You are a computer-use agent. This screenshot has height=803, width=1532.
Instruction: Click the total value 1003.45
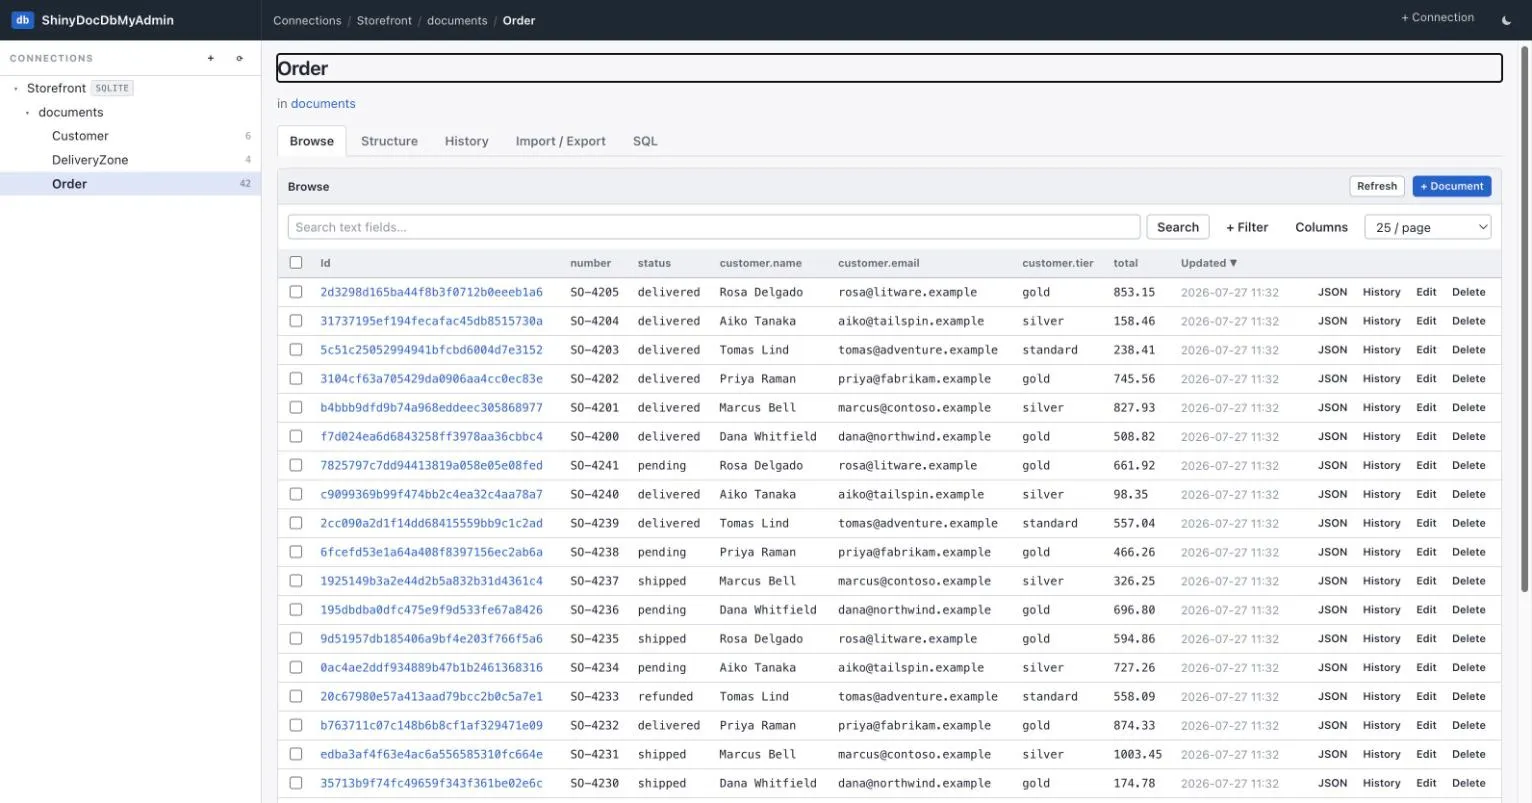click(1137, 754)
